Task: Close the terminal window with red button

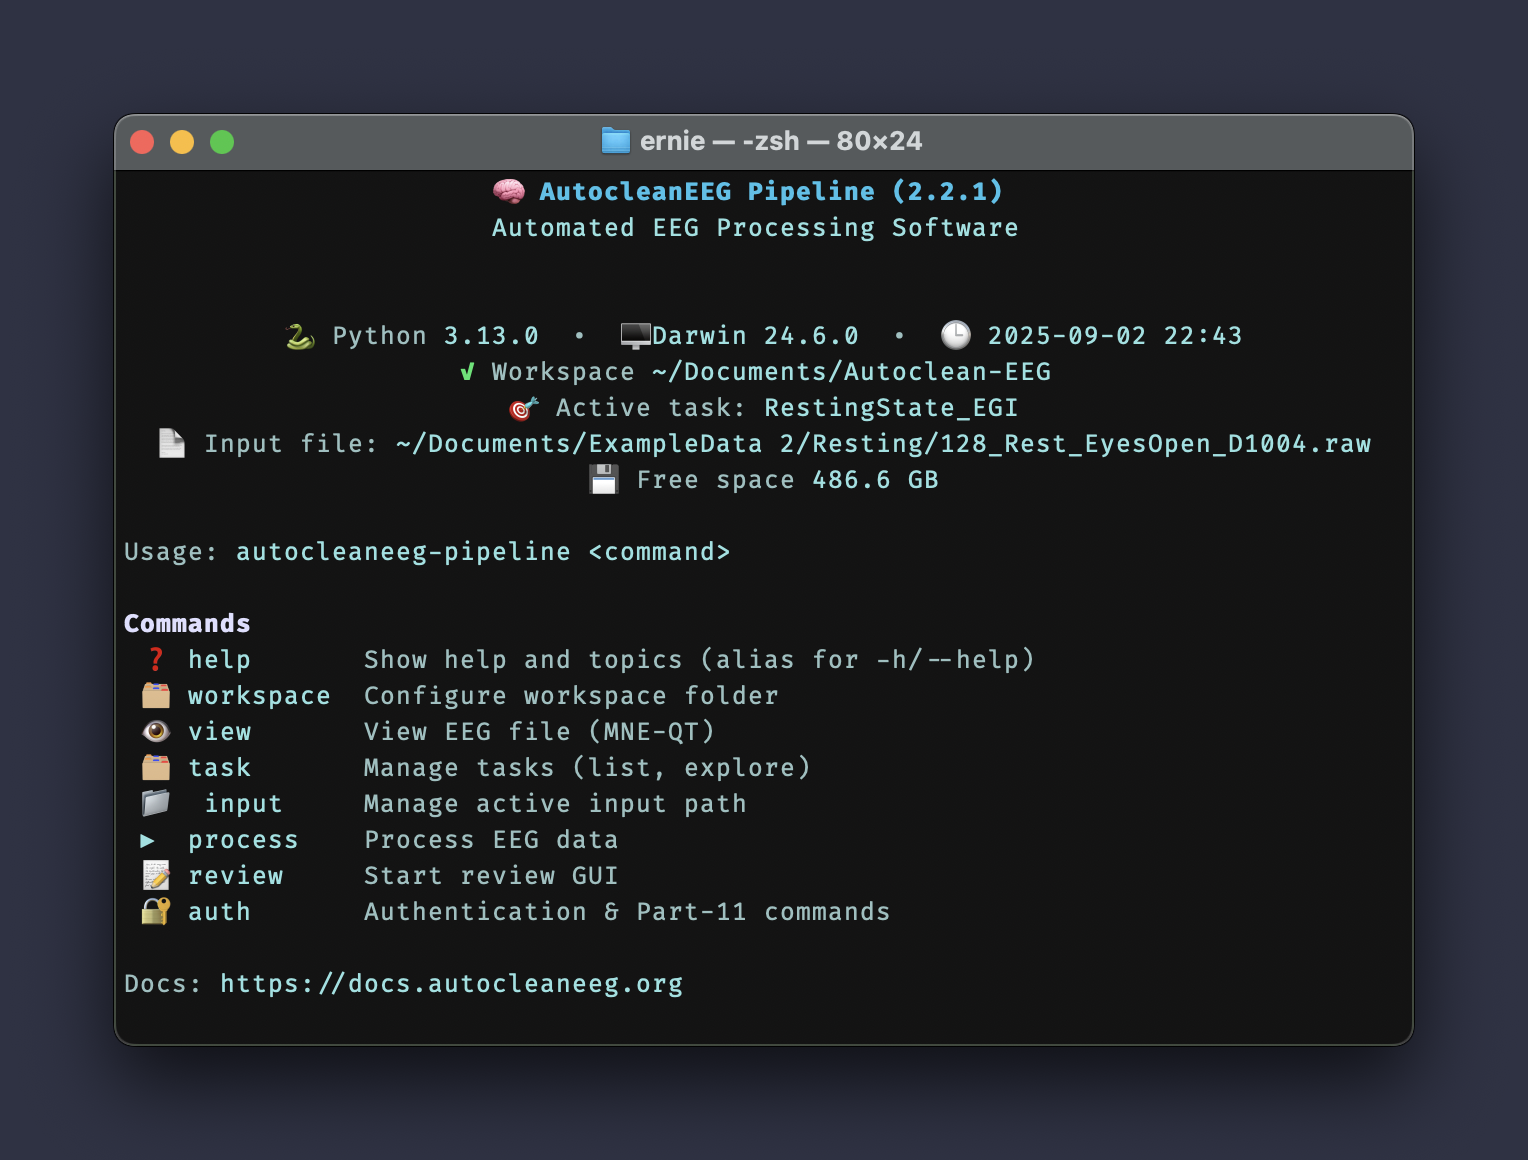Action: pos(142,142)
